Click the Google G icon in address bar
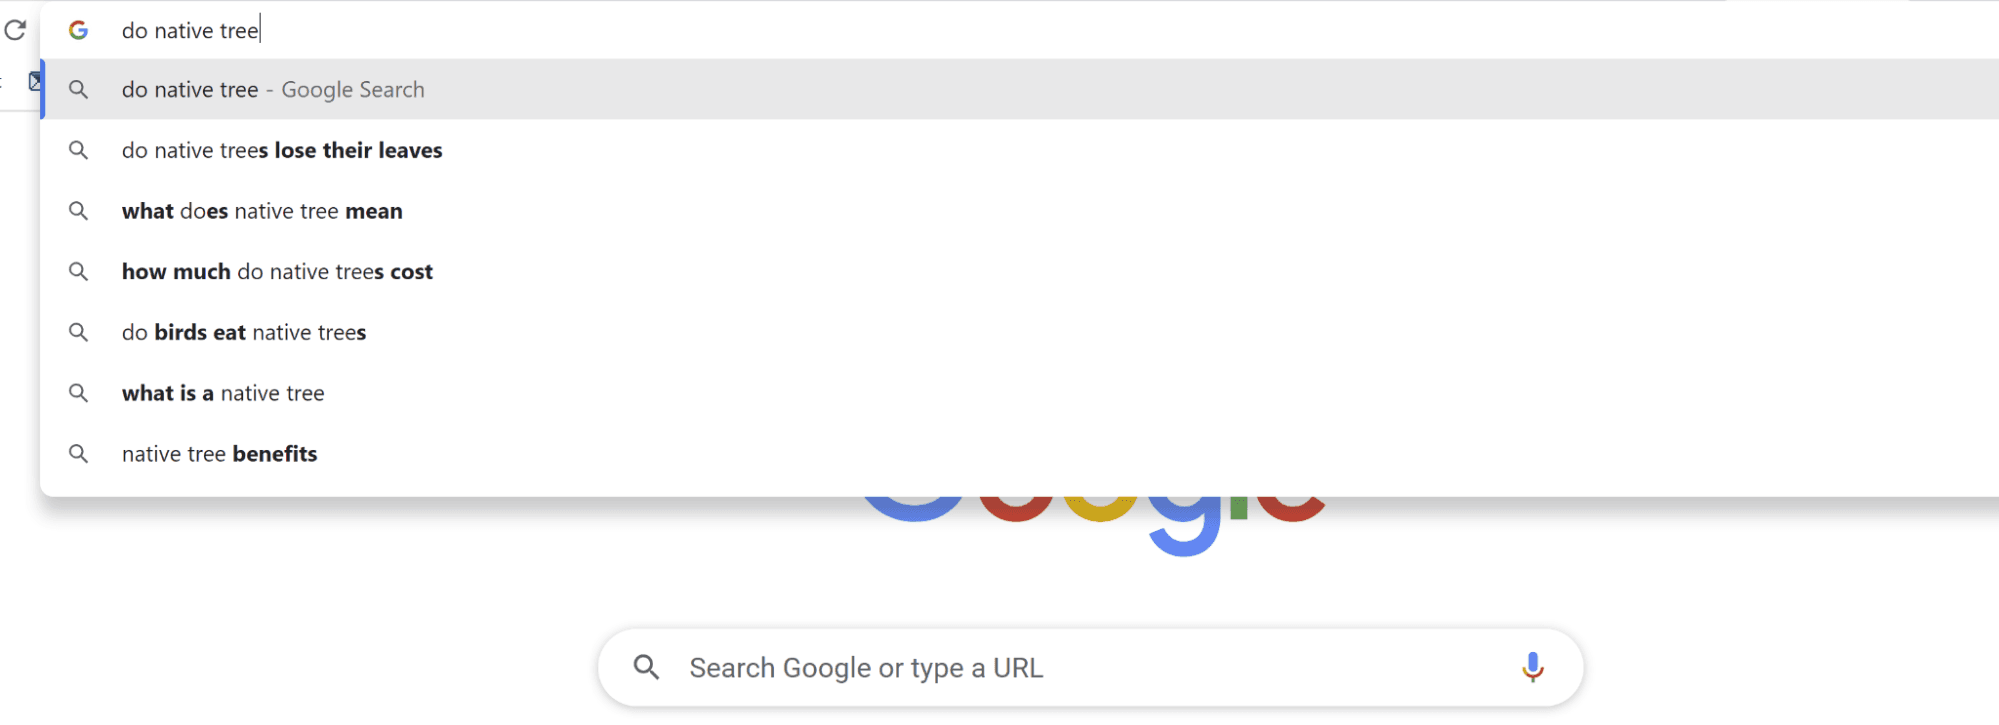 click(x=78, y=30)
